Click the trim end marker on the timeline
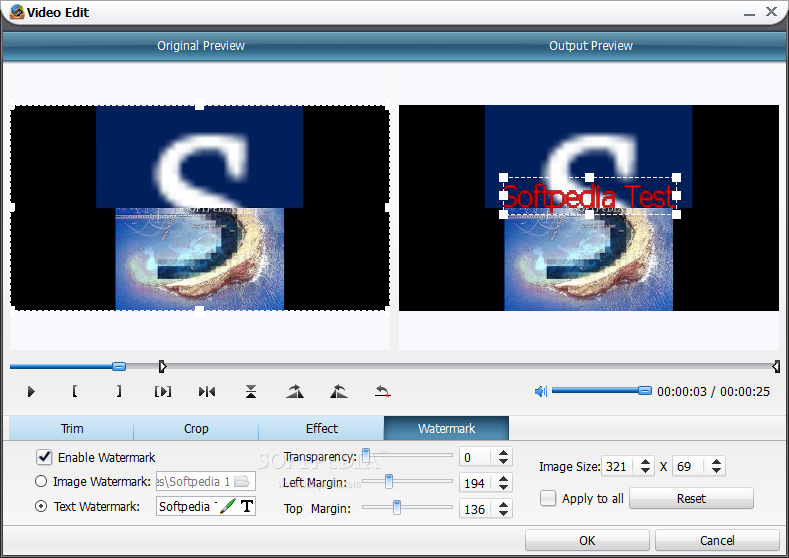The image size is (789, 558). point(776,366)
